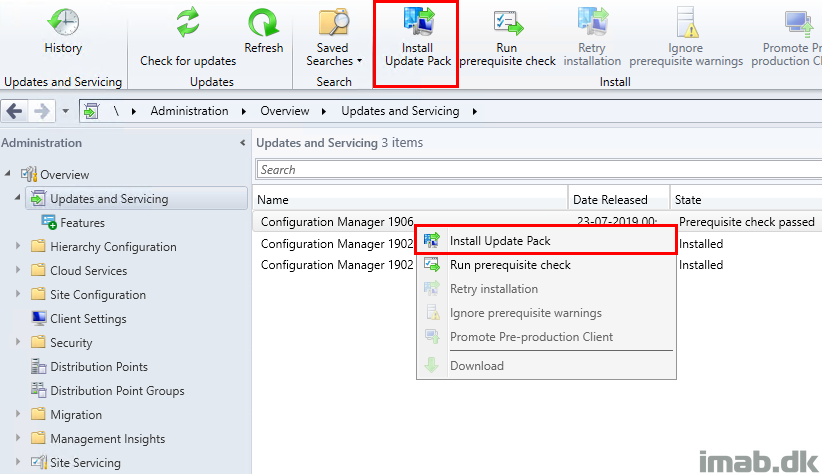Select the Configuration Manager 1906 row

pos(537,222)
